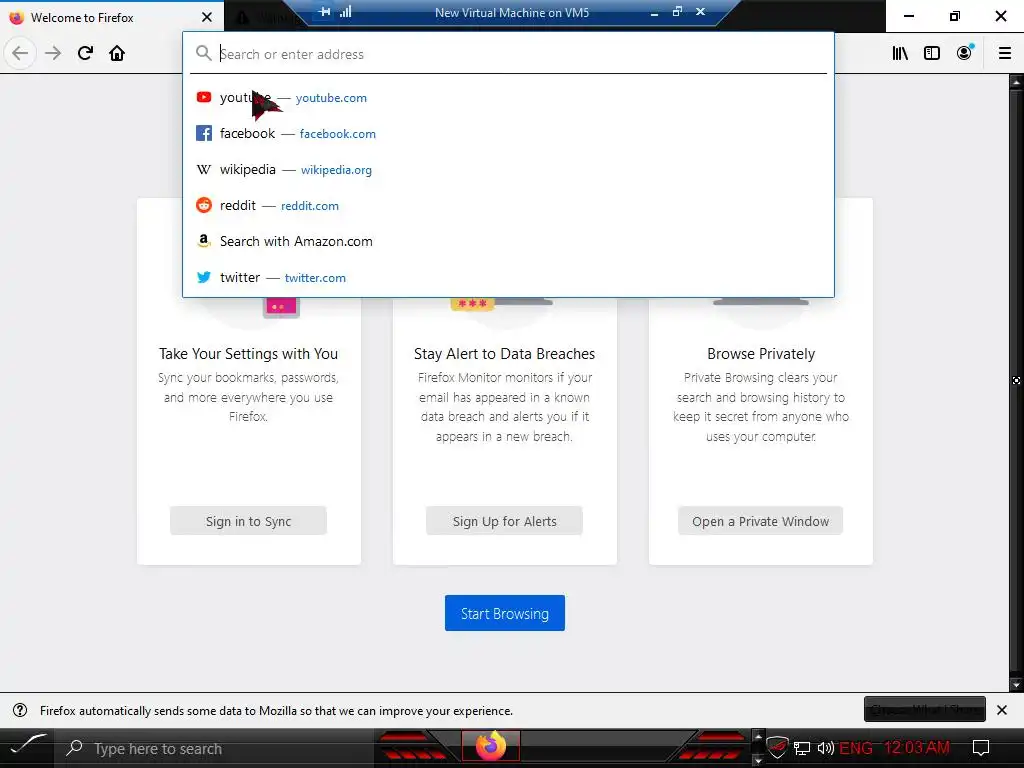The height and width of the screenshot is (768, 1024).
Task: Open the hamburger application menu
Action: [x=1005, y=53]
